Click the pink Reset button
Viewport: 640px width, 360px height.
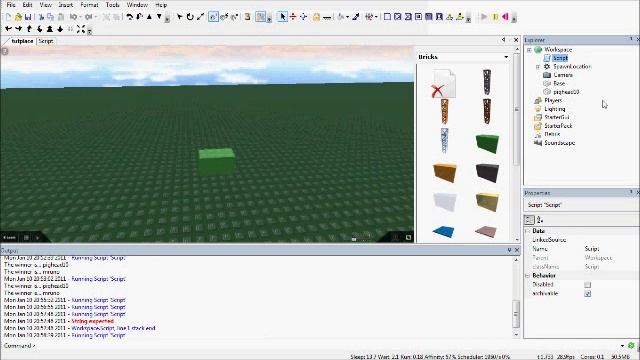pos(505,17)
